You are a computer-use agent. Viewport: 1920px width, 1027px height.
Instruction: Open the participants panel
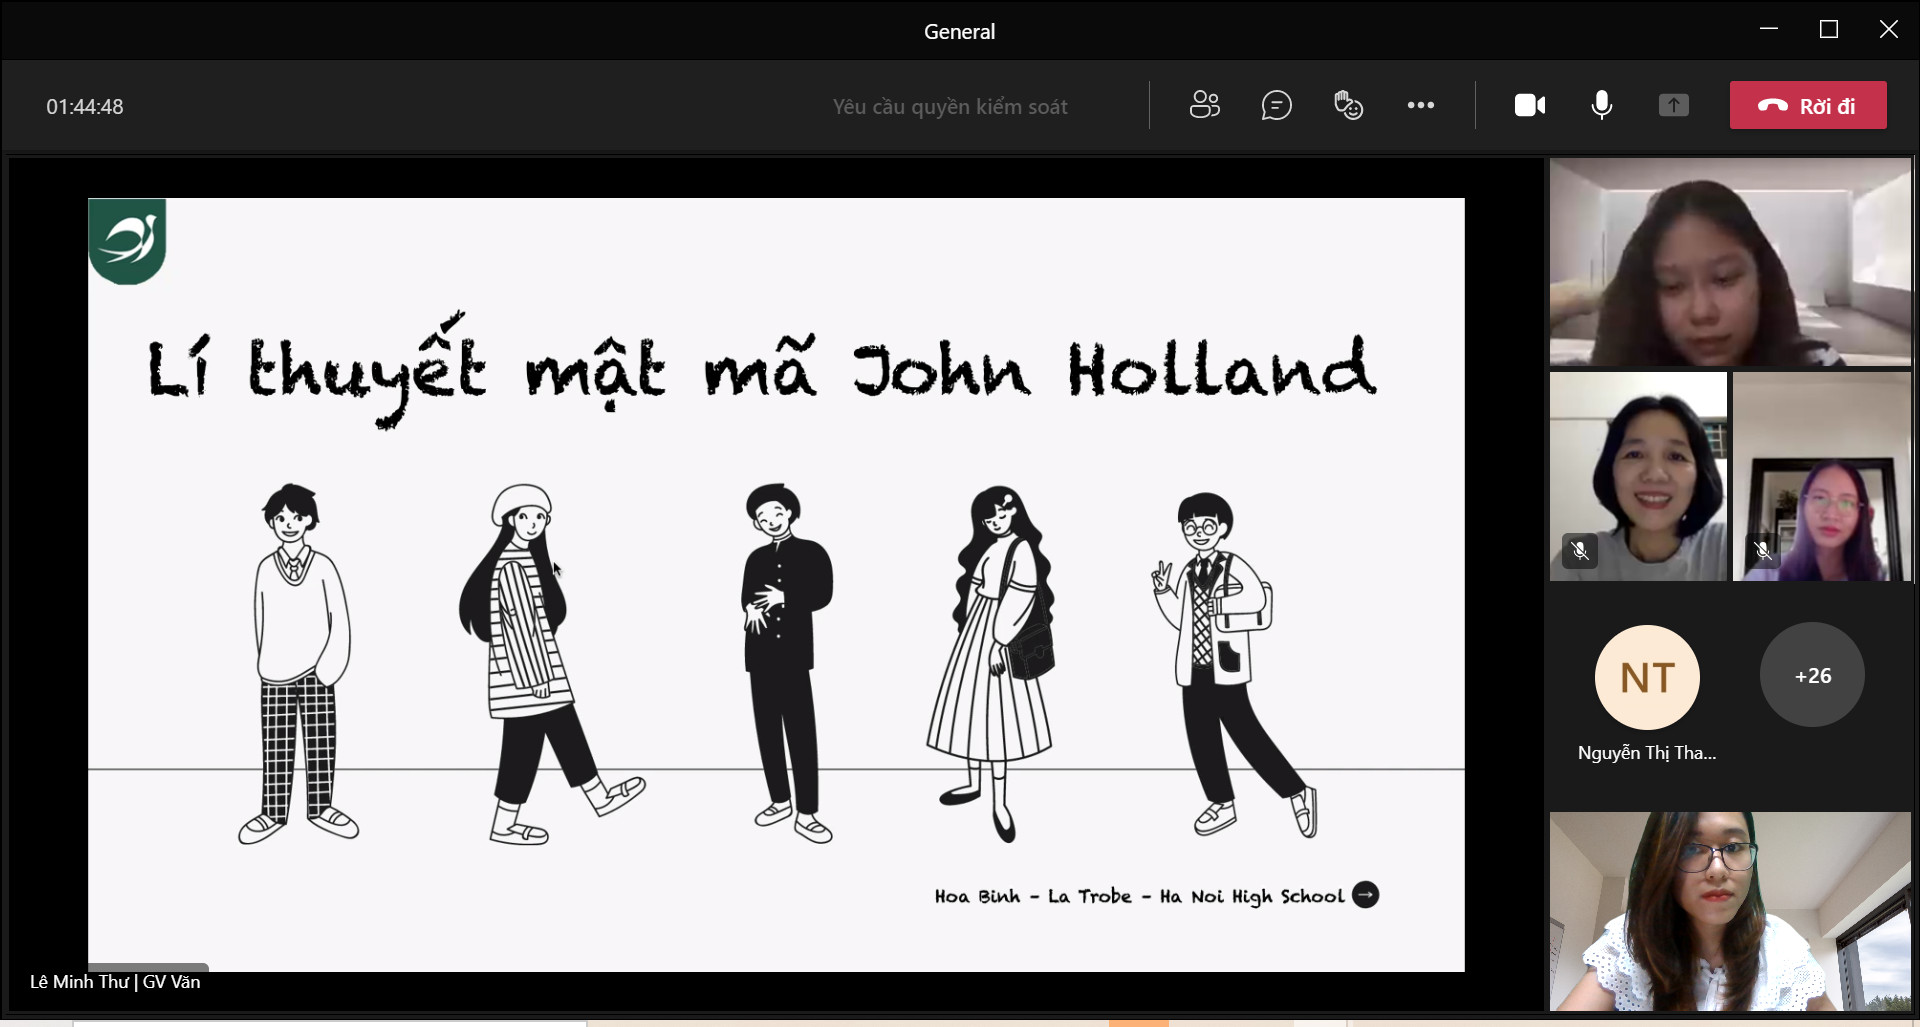[1204, 105]
